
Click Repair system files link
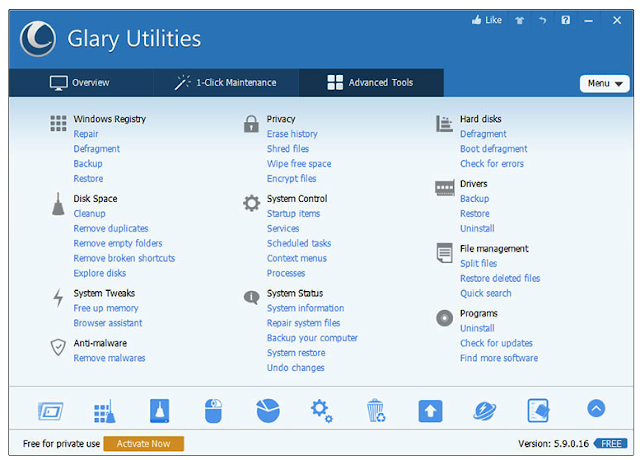click(303, 323)
